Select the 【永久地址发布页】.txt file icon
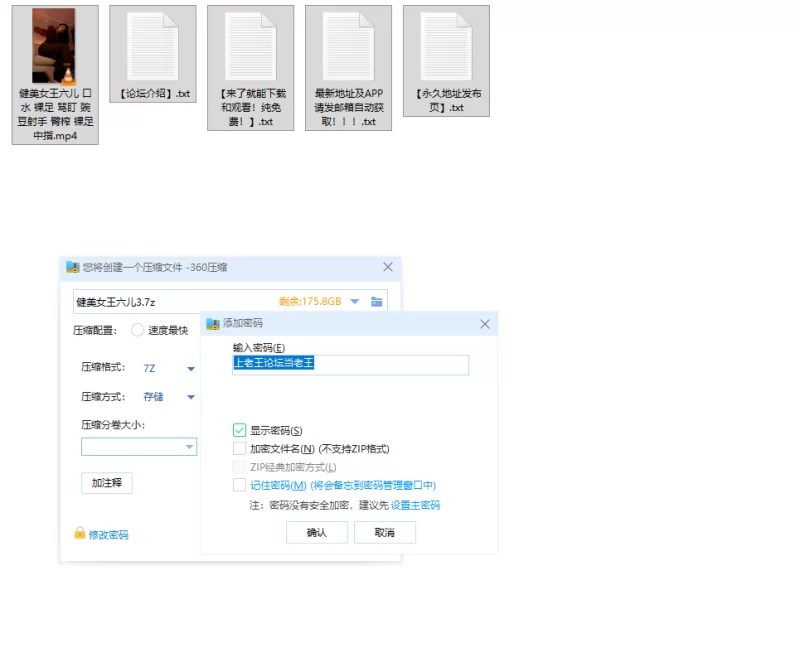This screenshot has width=800, height=653. coord(446,47)
